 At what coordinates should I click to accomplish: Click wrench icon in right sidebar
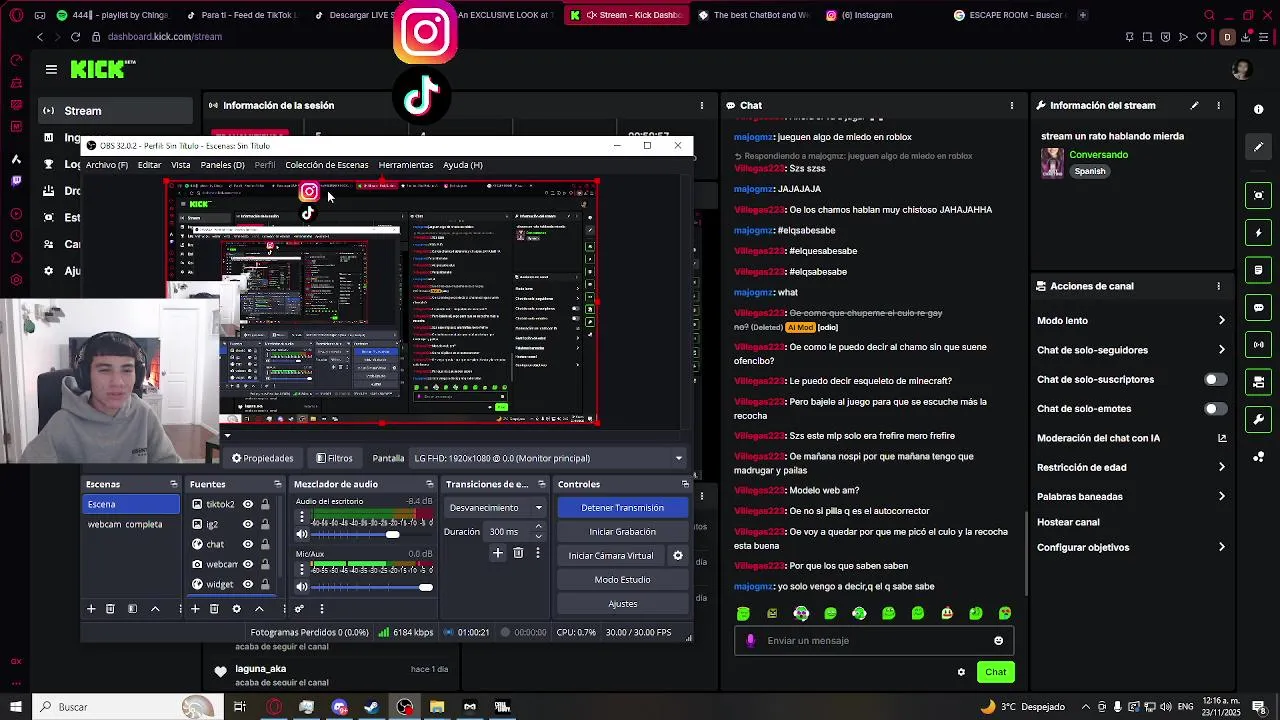click(x=1259, y=419)
